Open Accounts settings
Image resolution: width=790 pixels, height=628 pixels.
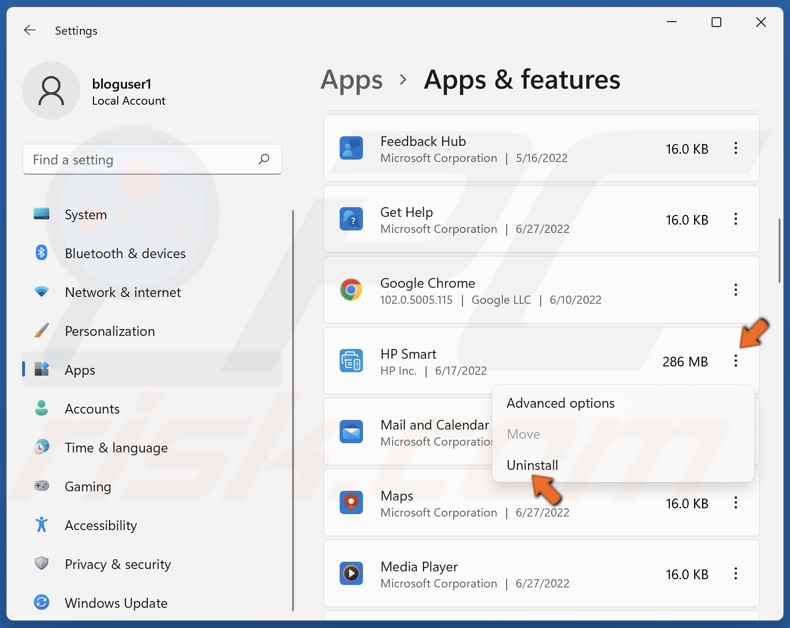tap(152, 408)
